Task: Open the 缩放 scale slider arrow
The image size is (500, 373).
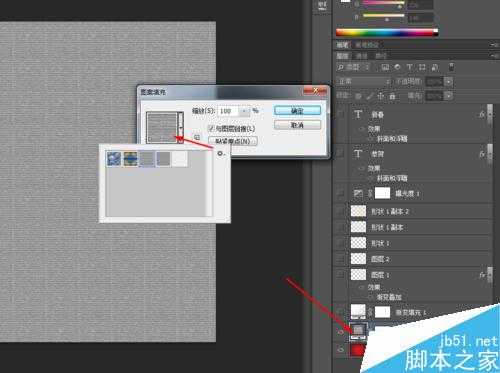Action: pos(244,111)
